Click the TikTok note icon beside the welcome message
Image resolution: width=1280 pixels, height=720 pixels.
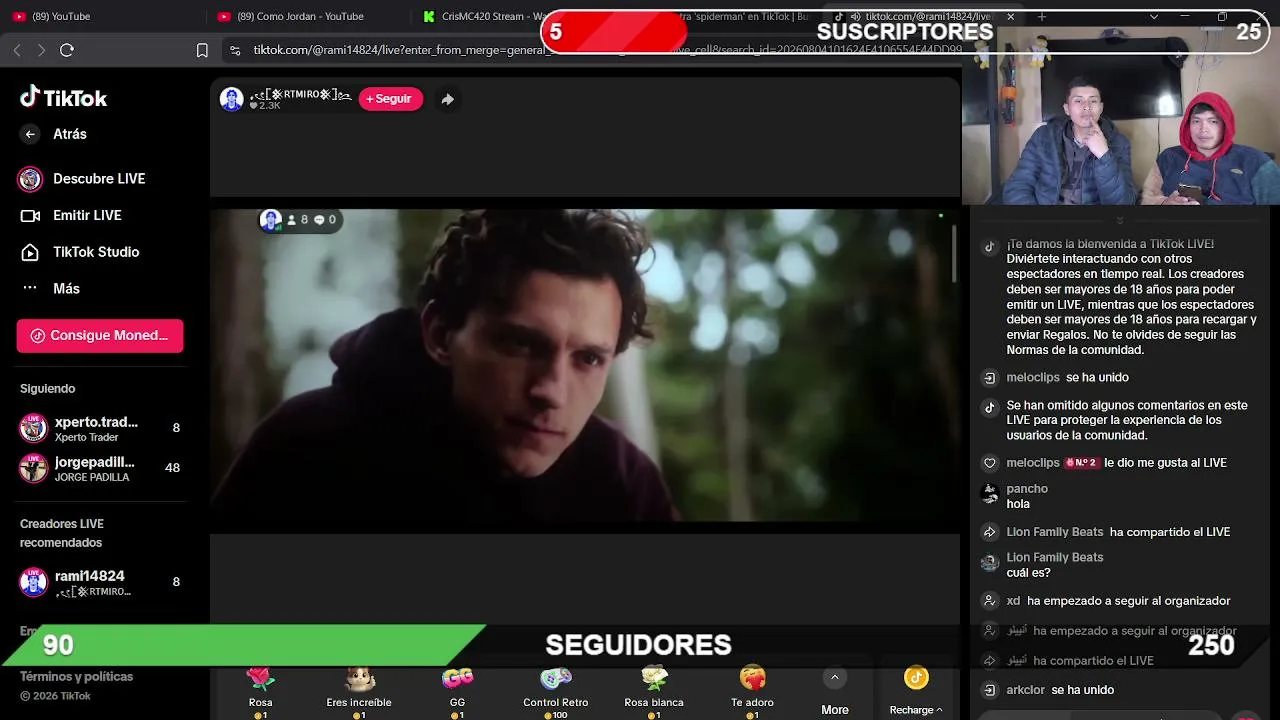click(990, 246)
